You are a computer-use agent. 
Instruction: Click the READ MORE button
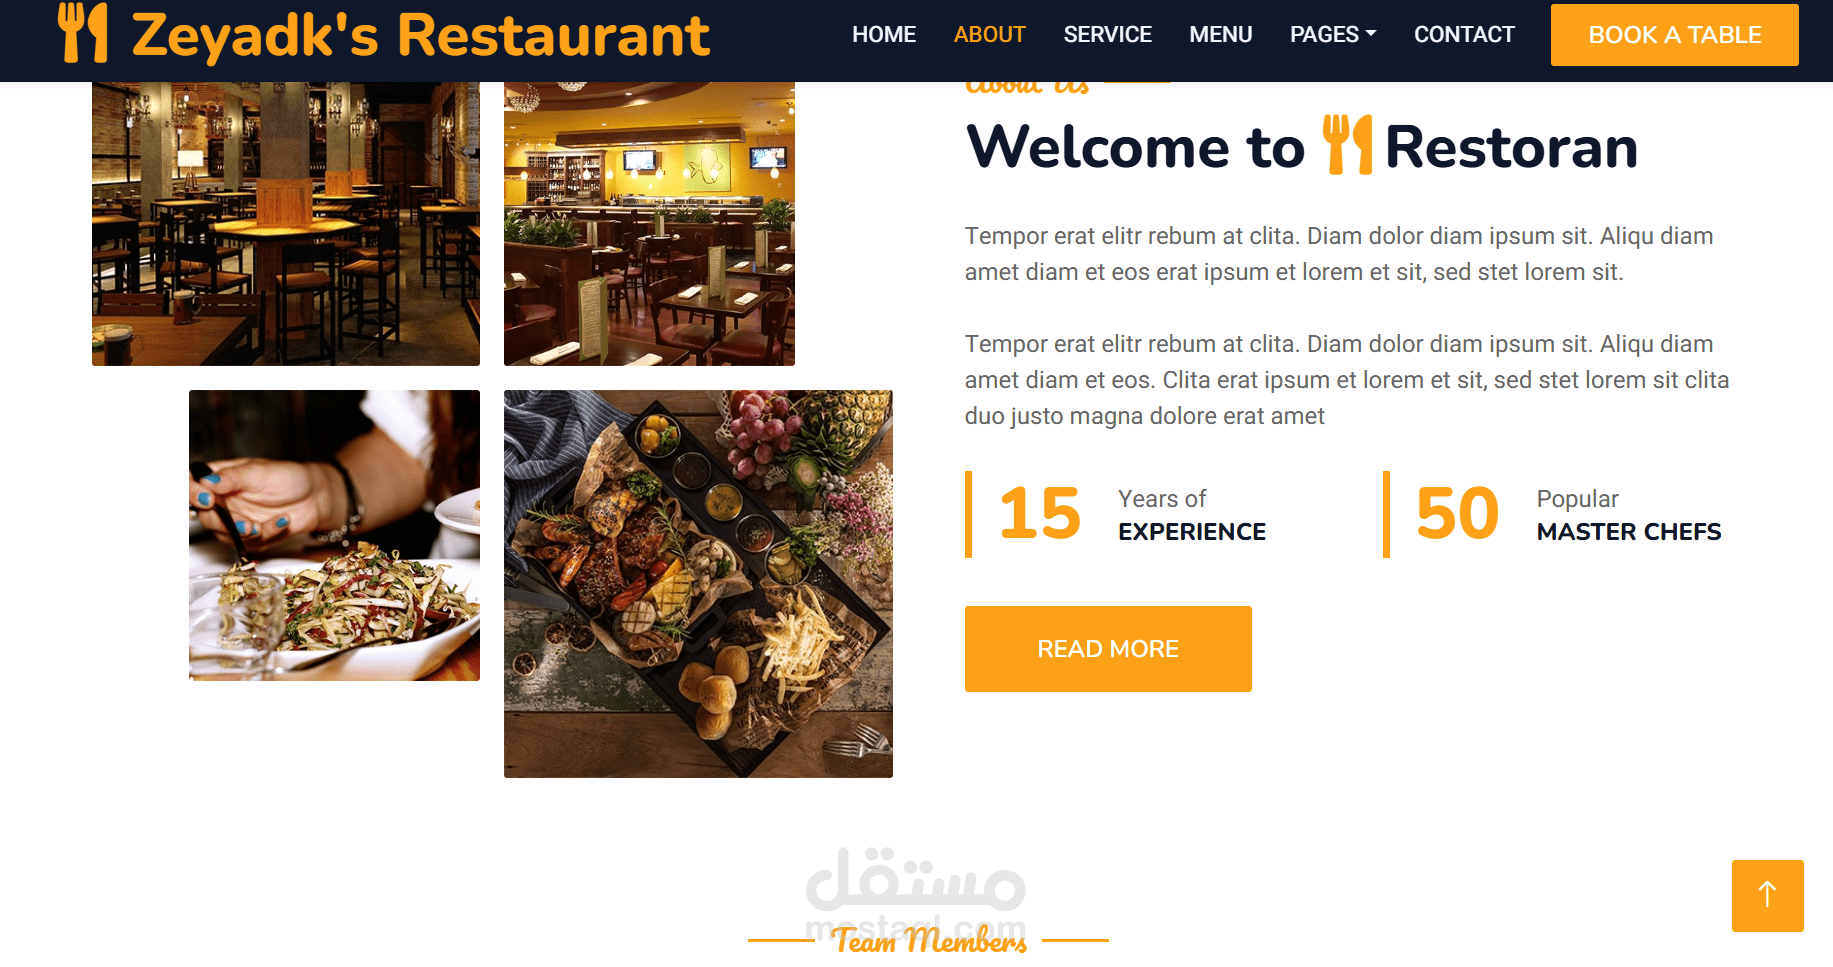(1108, 649)
